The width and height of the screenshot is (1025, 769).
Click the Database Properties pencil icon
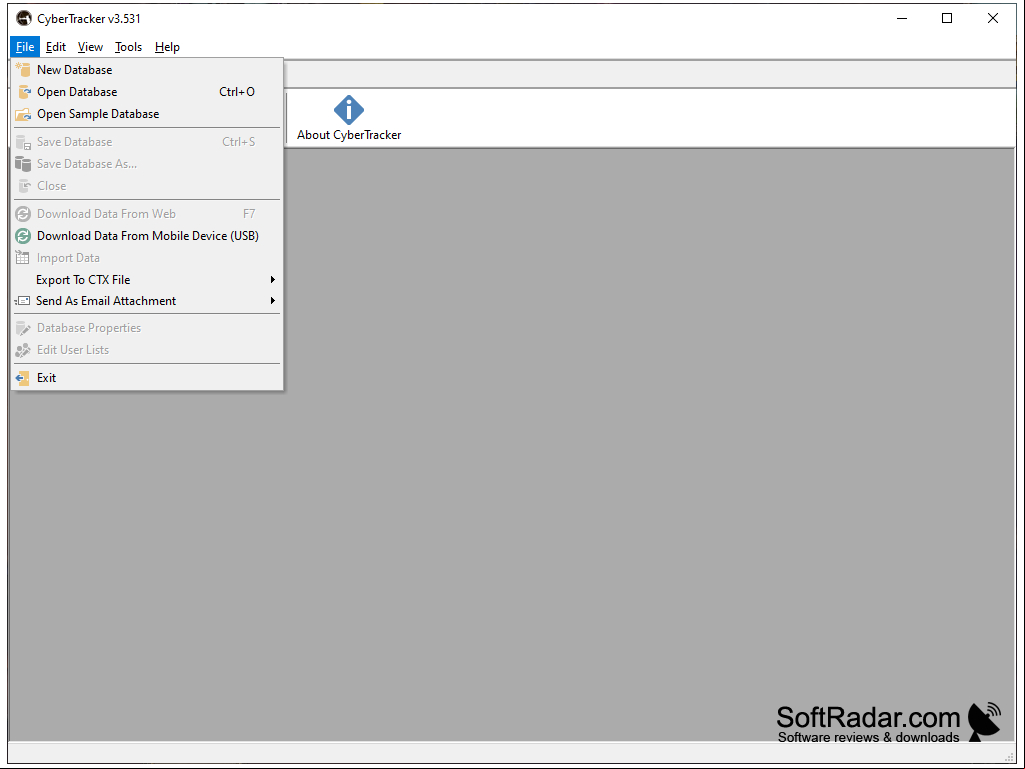click(24, 328)
